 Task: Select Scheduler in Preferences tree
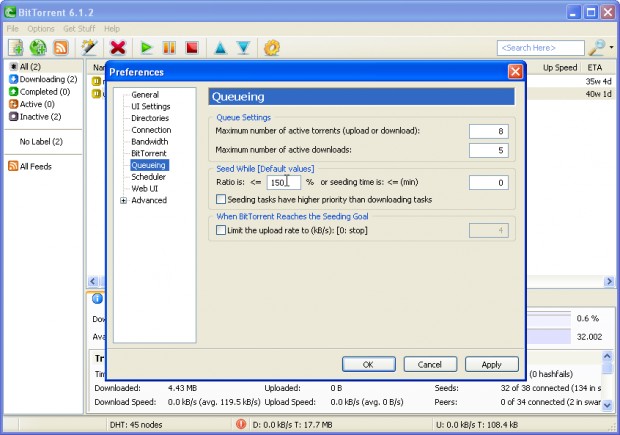[x=148, y=177]
